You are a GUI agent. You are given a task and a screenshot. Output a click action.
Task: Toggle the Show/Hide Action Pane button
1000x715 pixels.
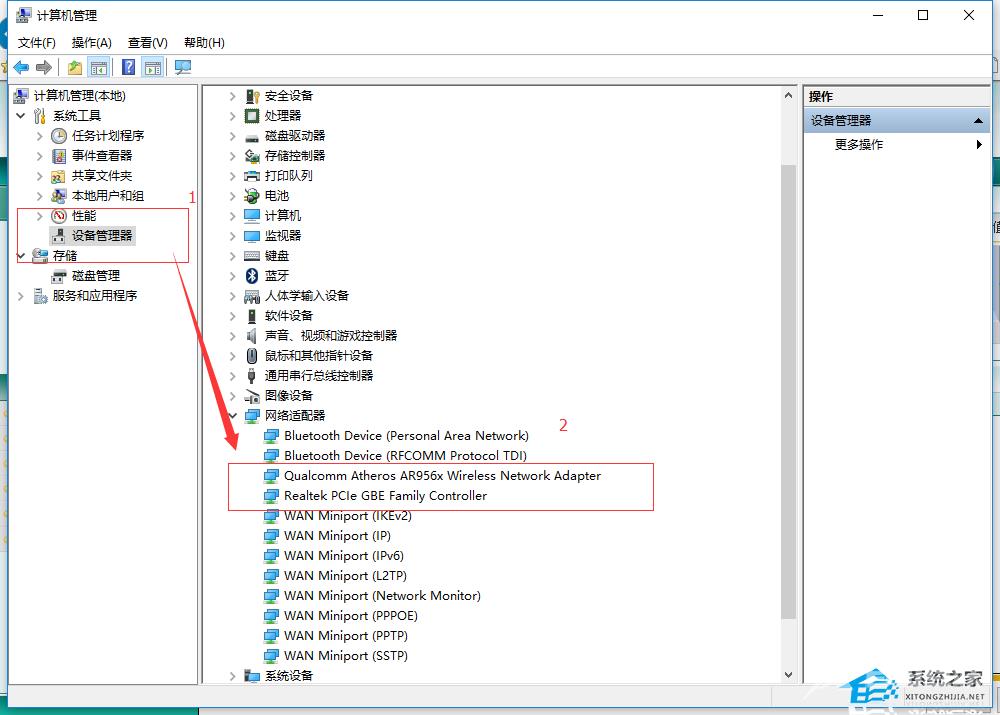[x=152, y=67]
